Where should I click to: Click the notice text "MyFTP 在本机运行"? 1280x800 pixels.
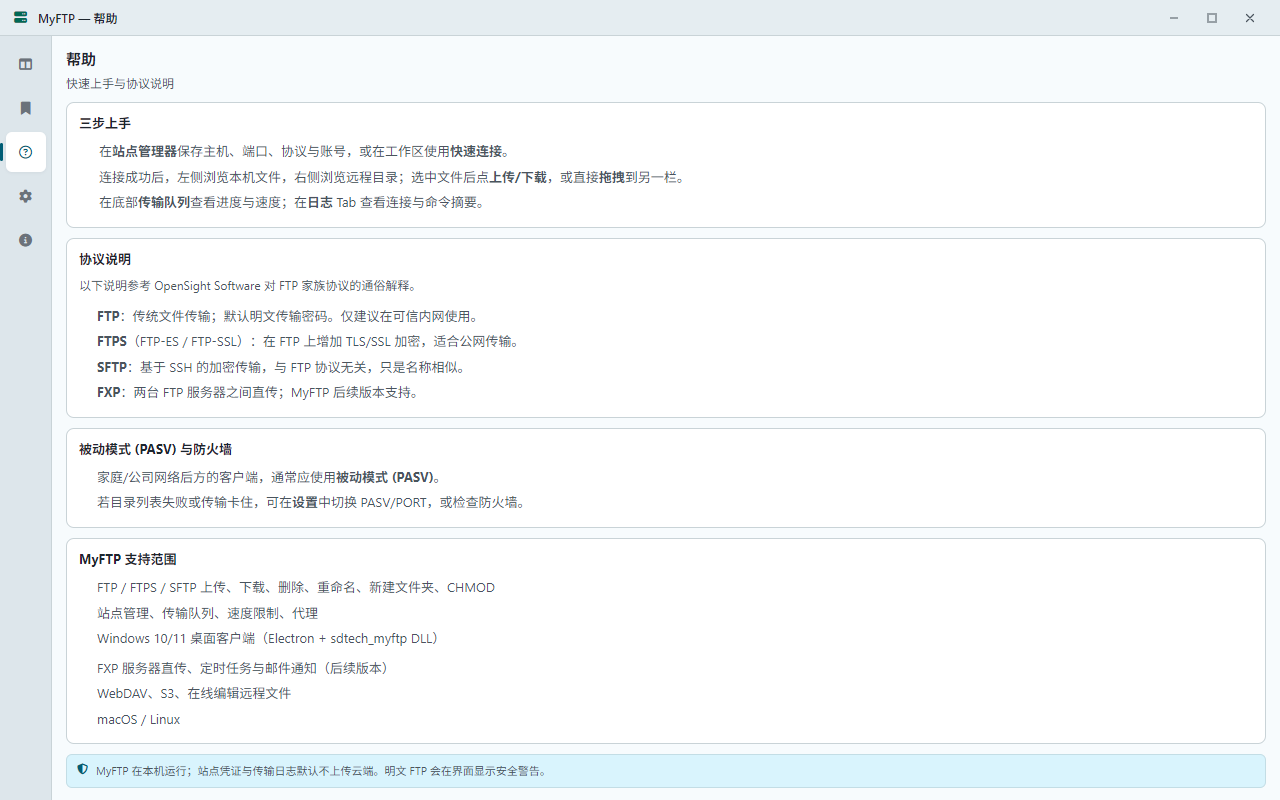(321, 771)
